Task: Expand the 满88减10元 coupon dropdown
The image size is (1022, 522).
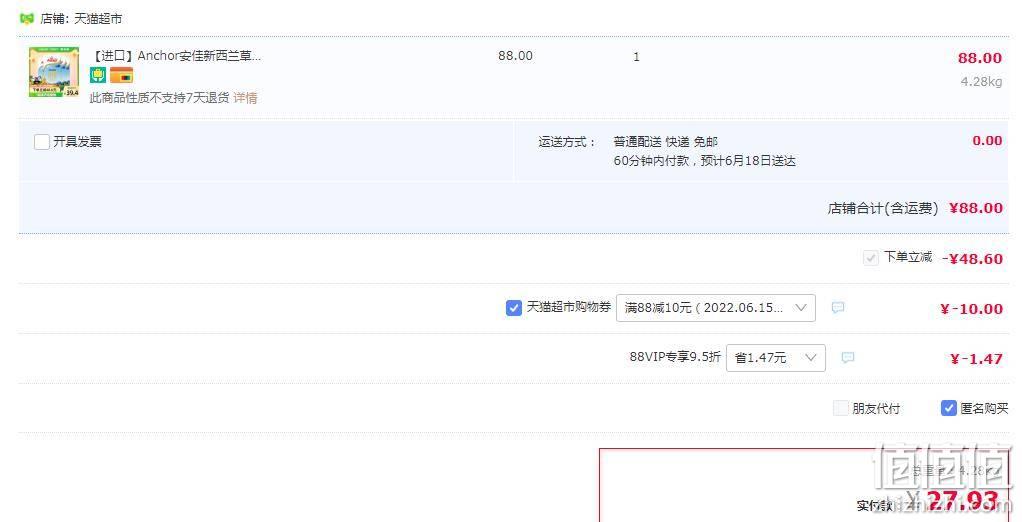Action: coord(716,308)
